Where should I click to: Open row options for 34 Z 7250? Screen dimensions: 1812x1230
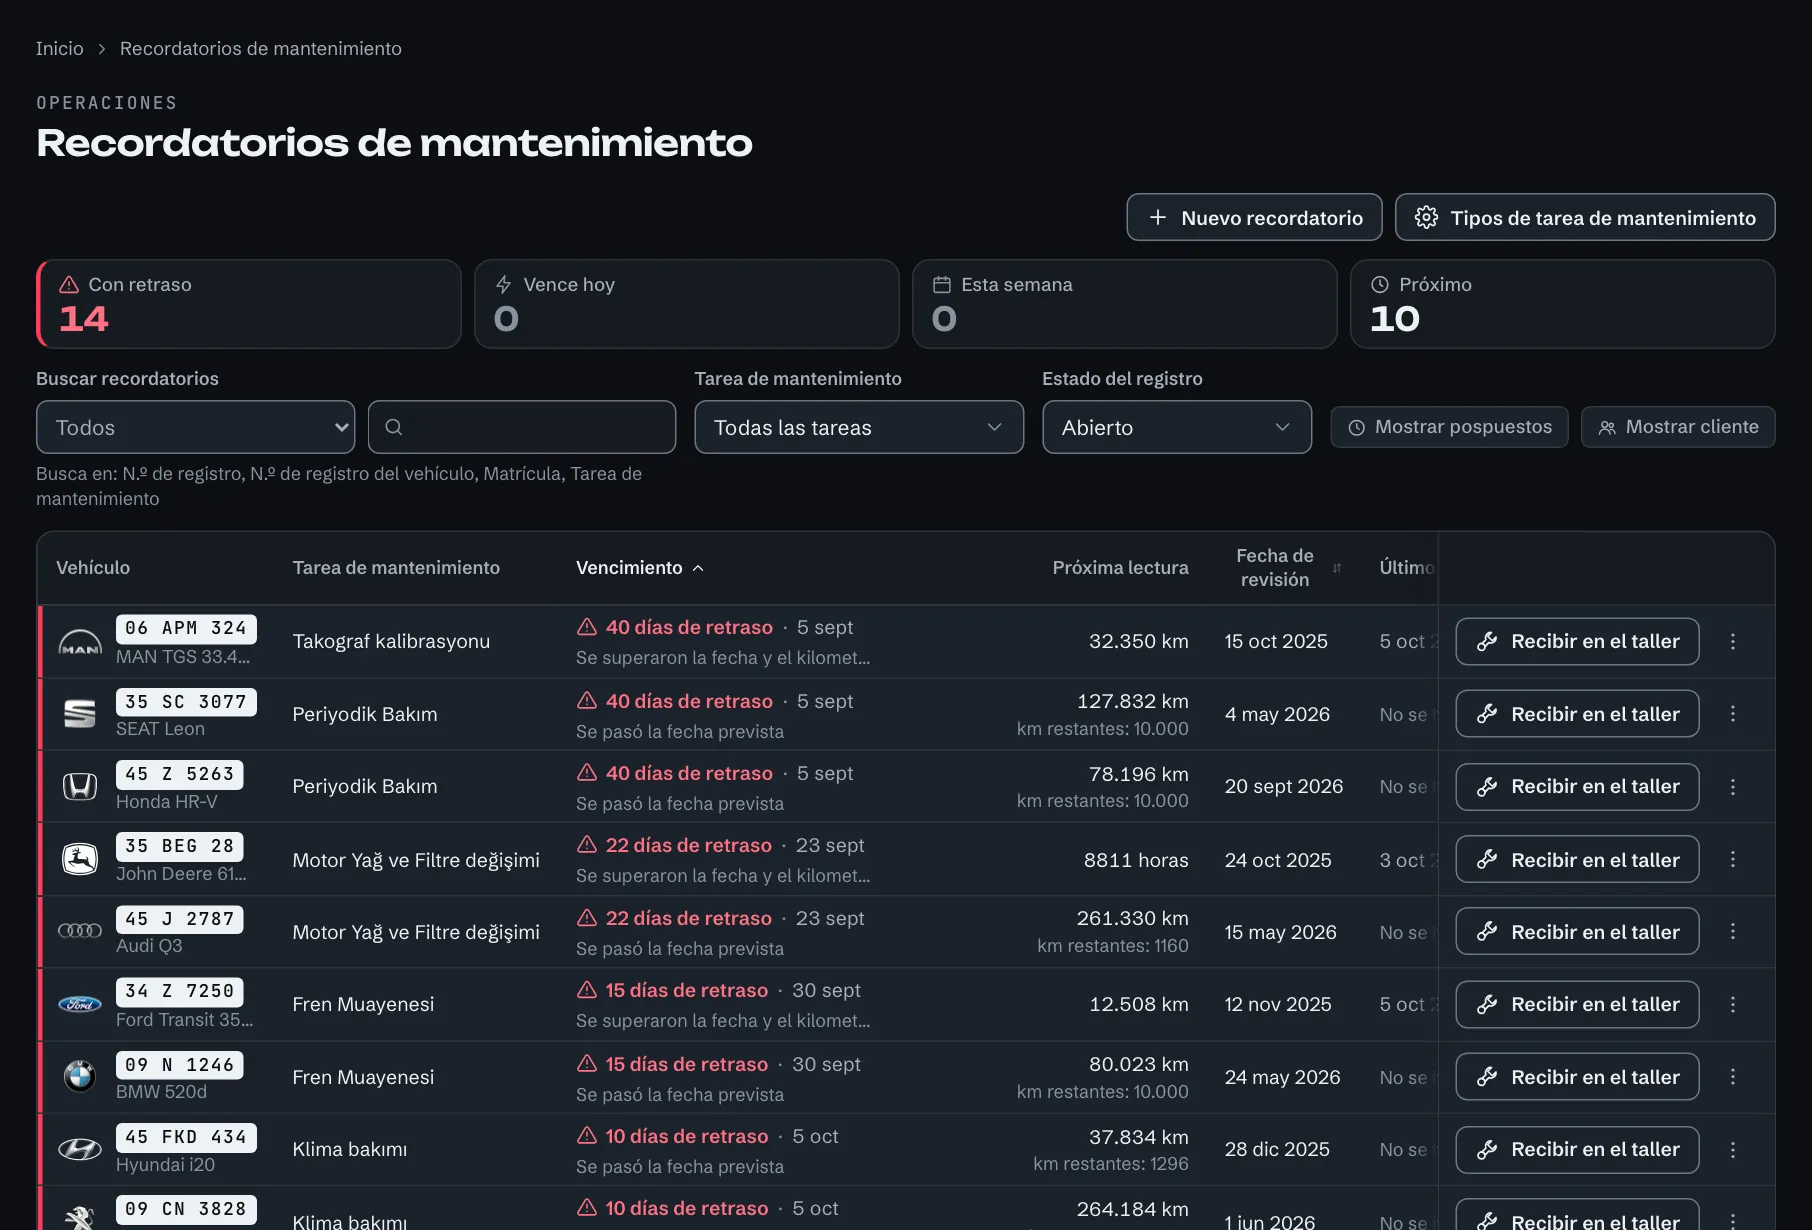pos(1733,1004)
